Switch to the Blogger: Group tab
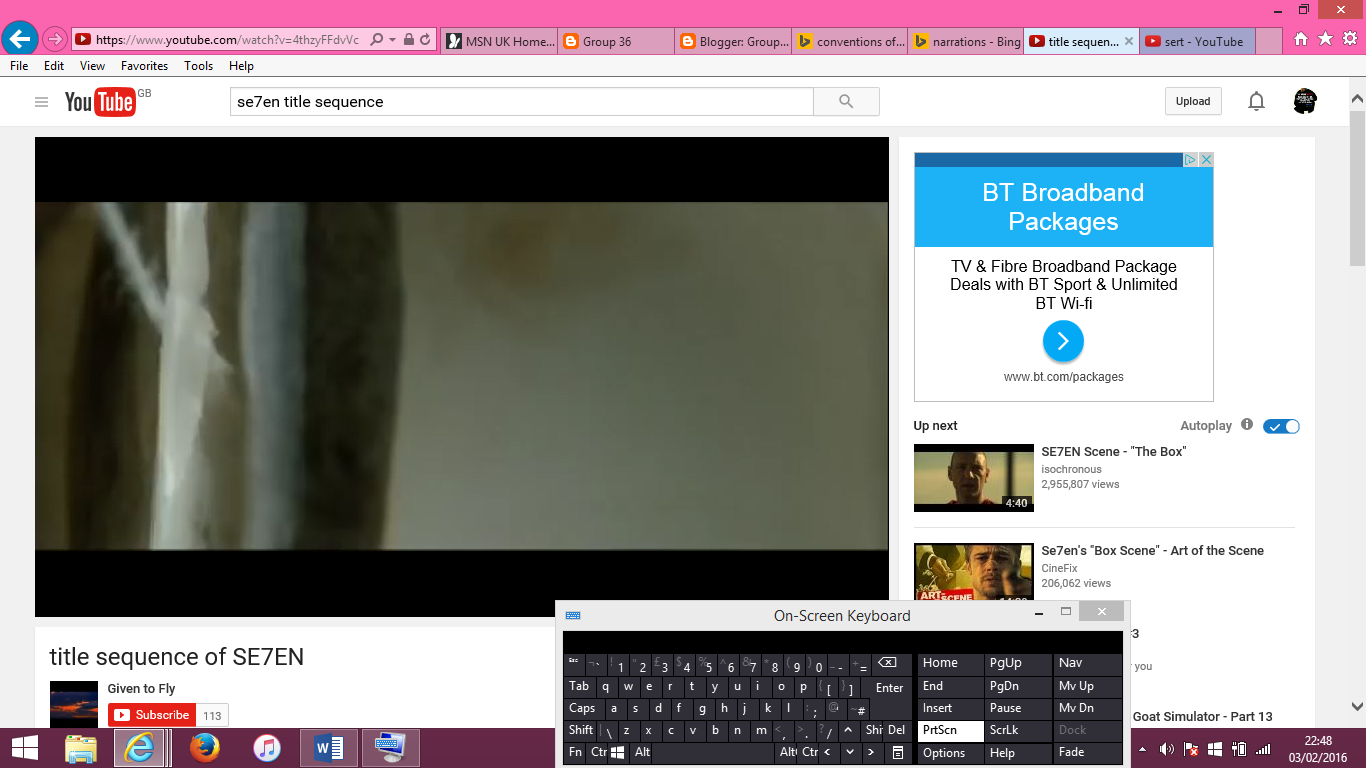 click(732, 41)
